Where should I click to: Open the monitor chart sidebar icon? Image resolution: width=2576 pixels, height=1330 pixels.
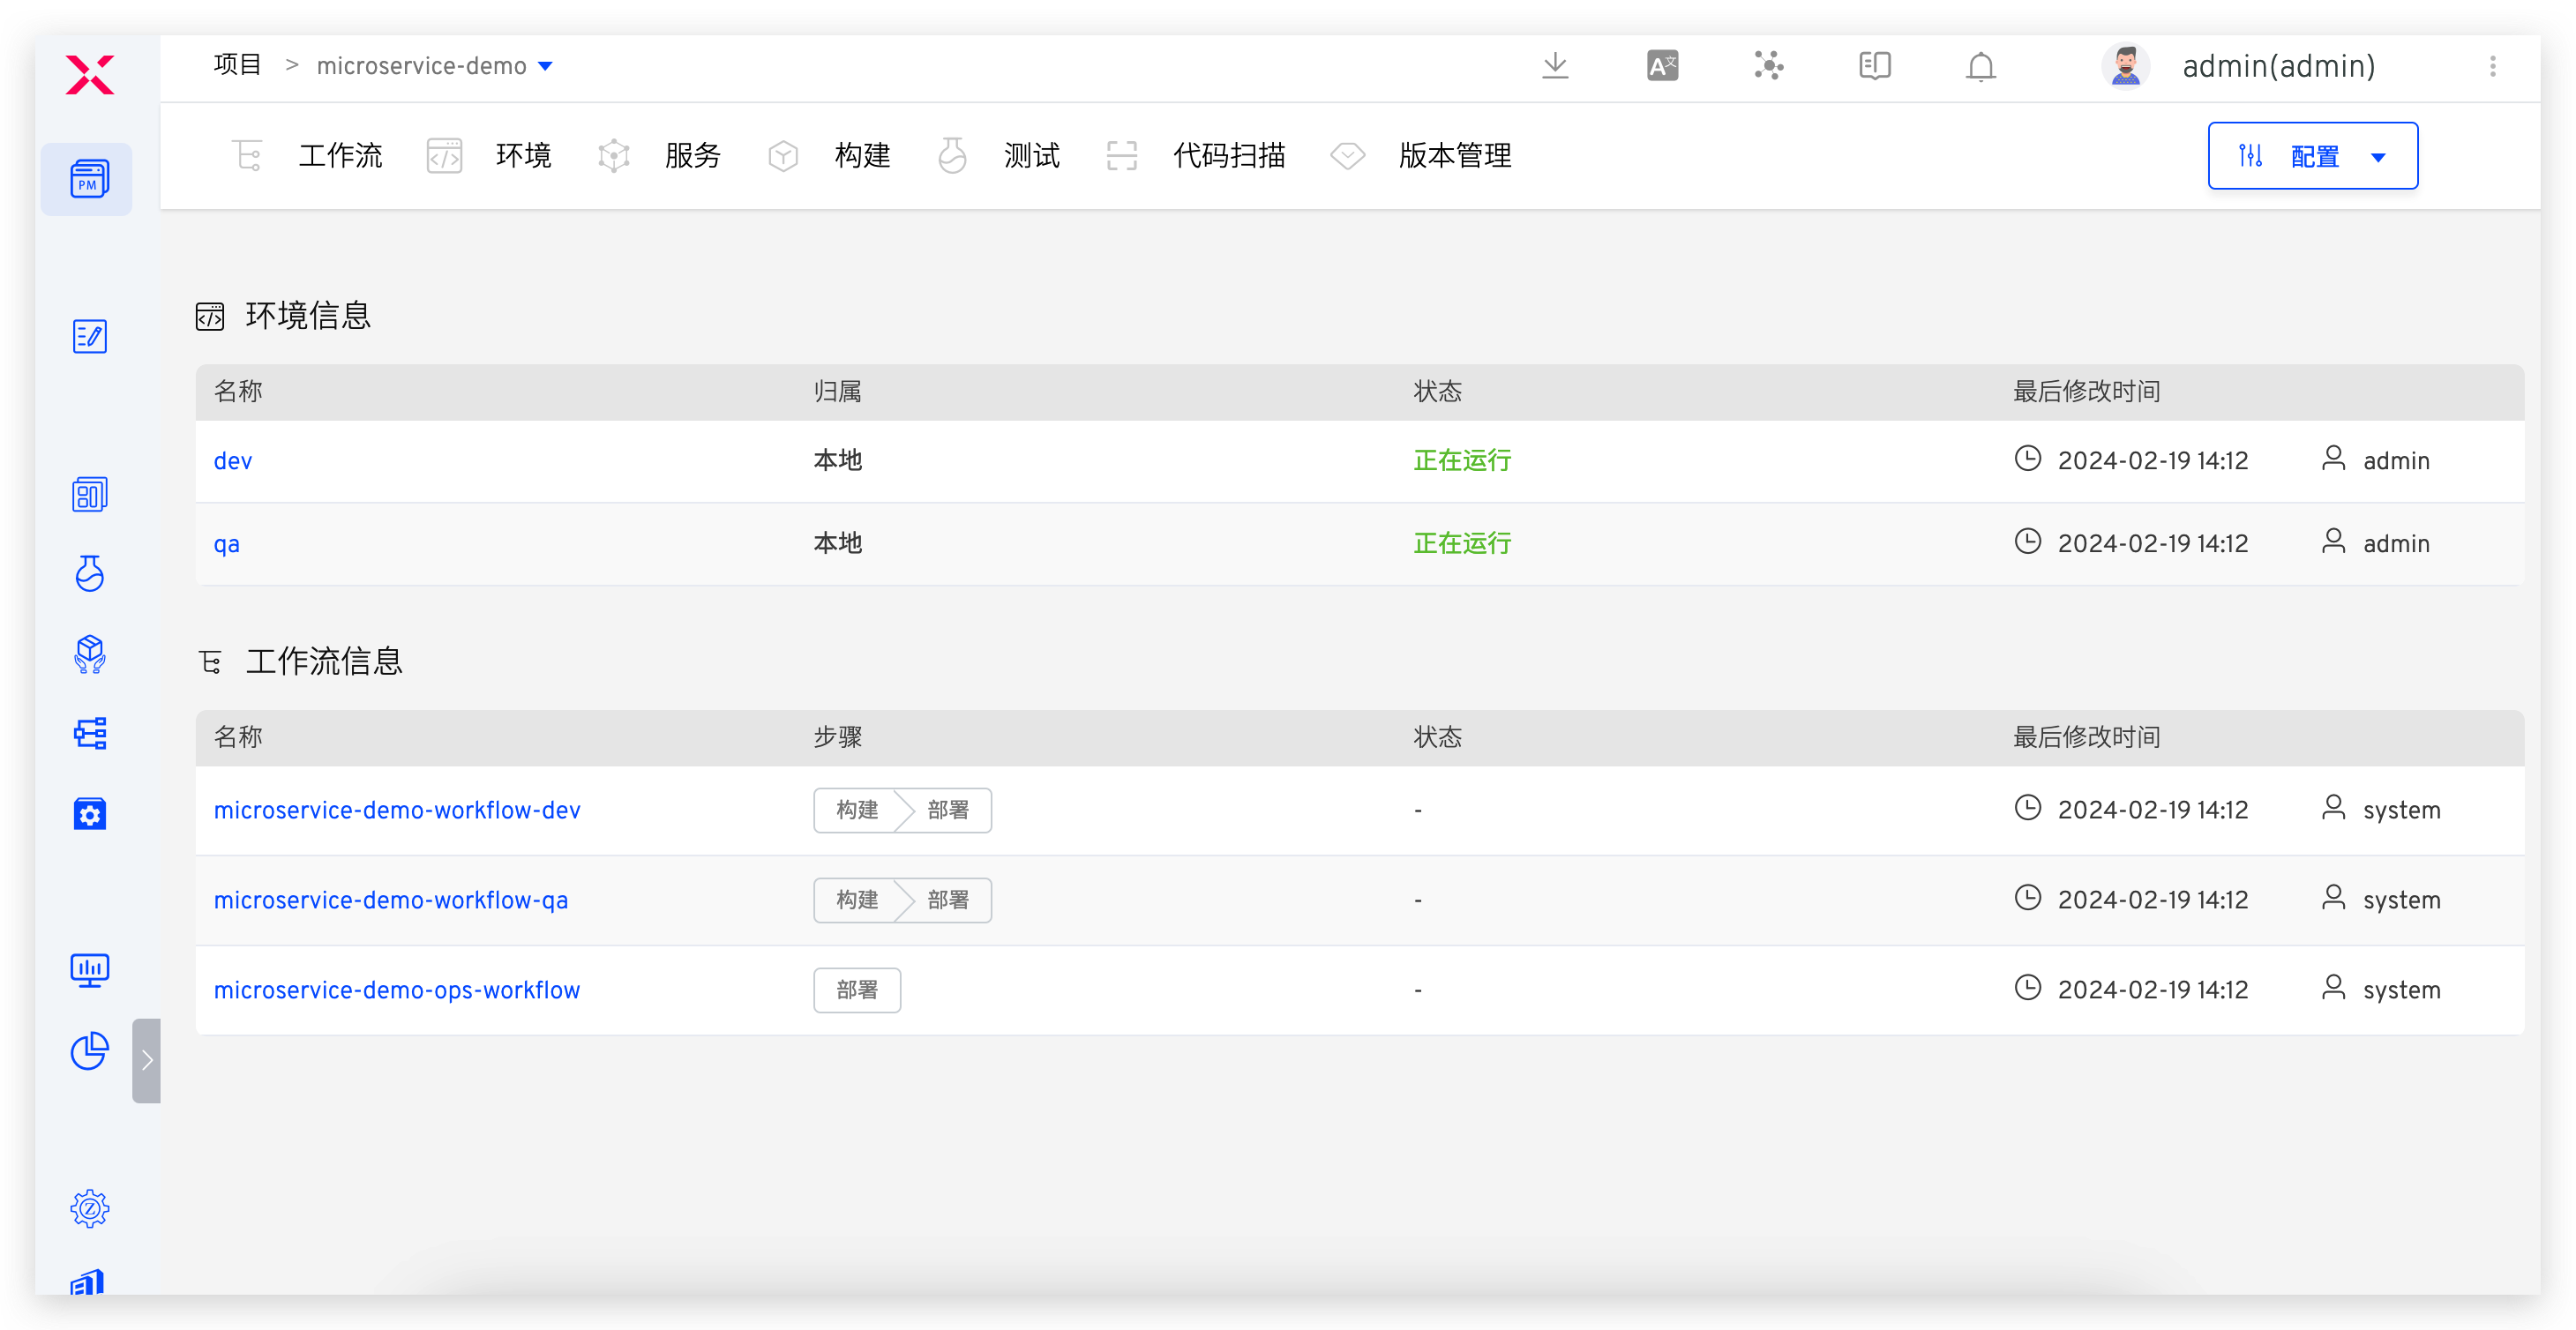pyautogui.click(x=89, y=971)
